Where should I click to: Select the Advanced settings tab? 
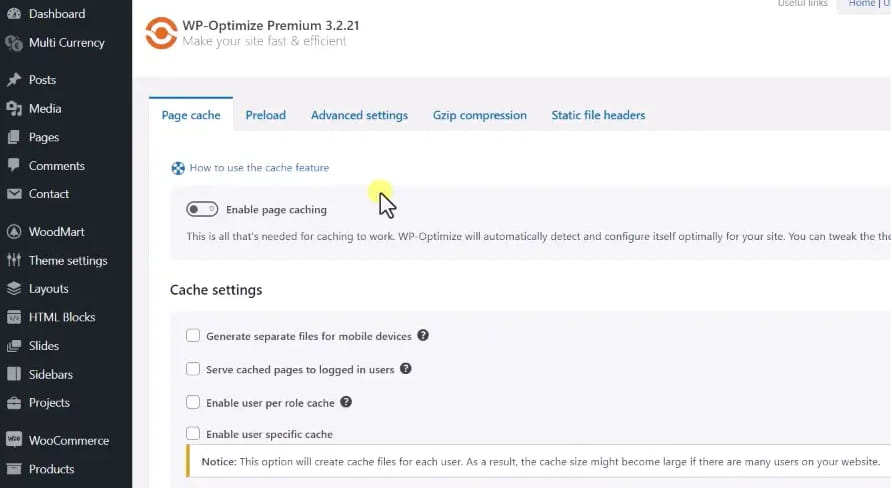point(359,115)
